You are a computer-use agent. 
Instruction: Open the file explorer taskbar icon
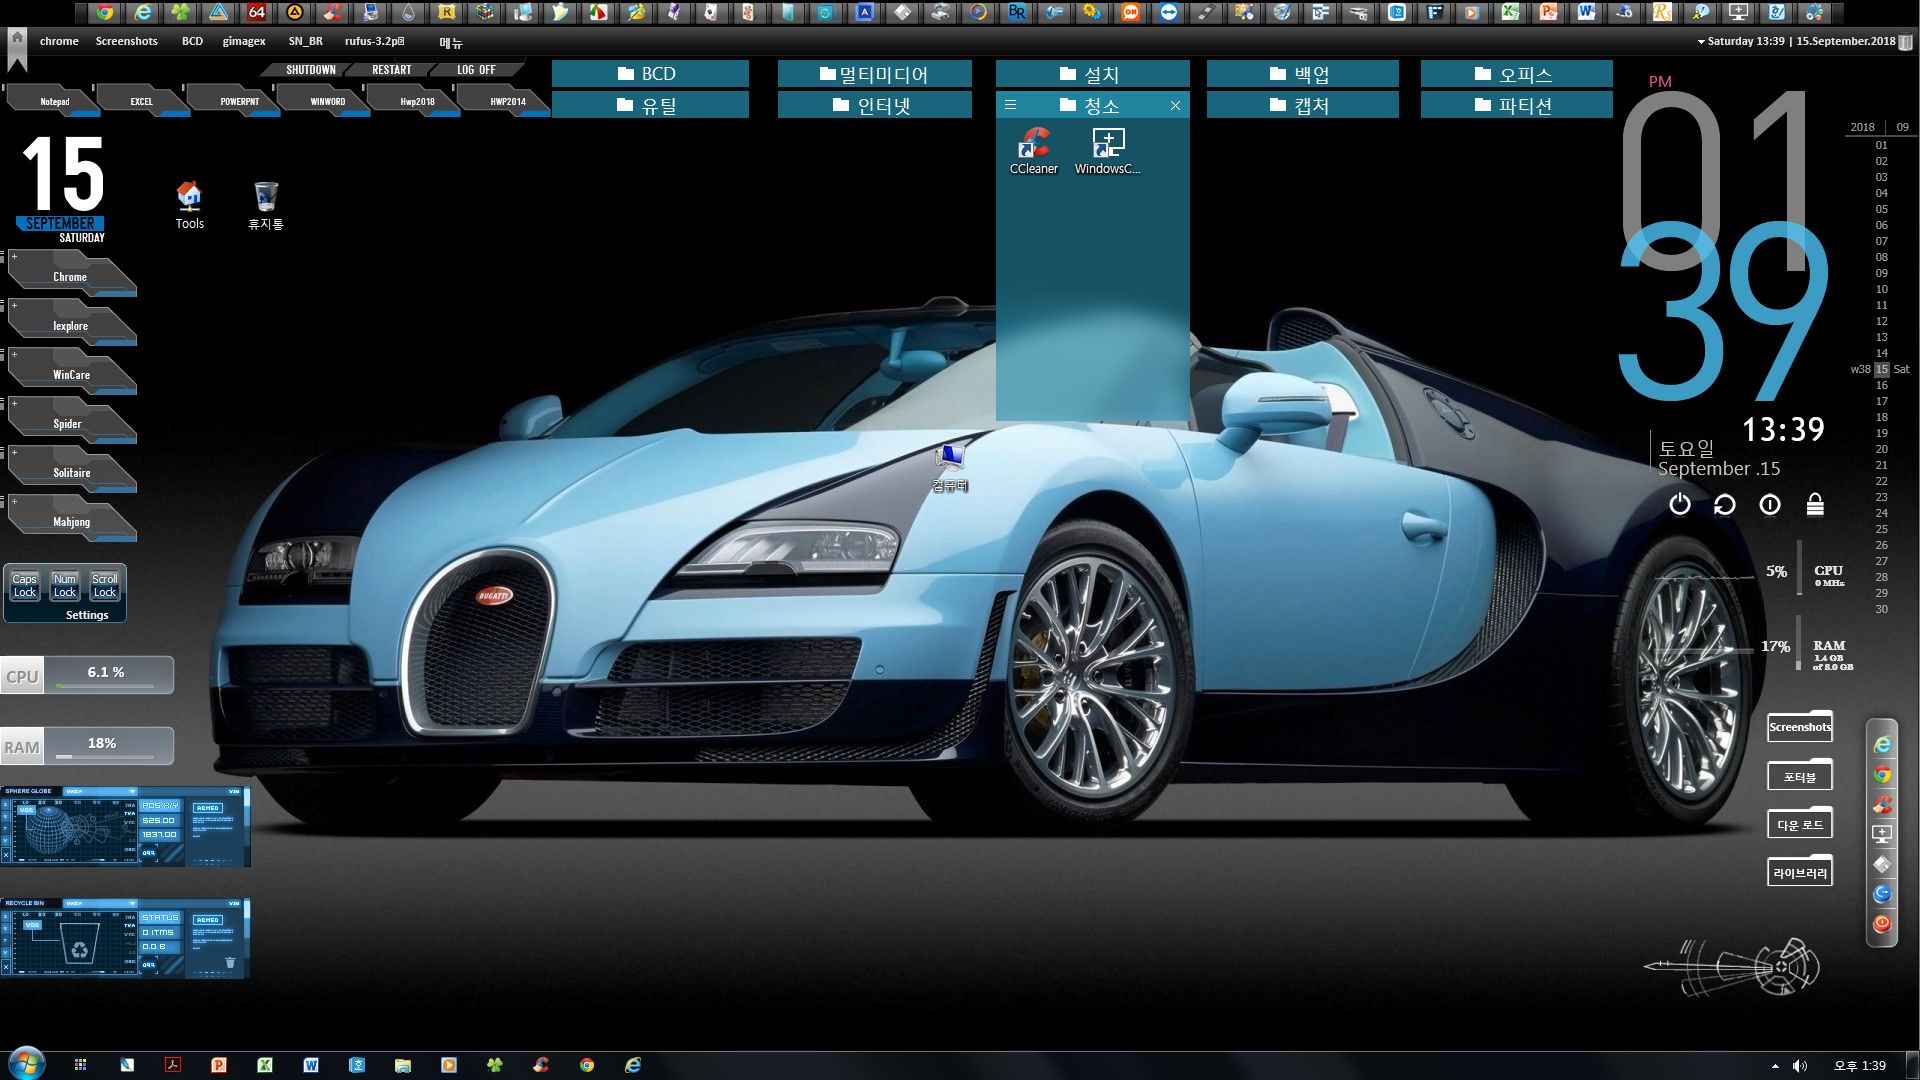[x=402, y=1065]
